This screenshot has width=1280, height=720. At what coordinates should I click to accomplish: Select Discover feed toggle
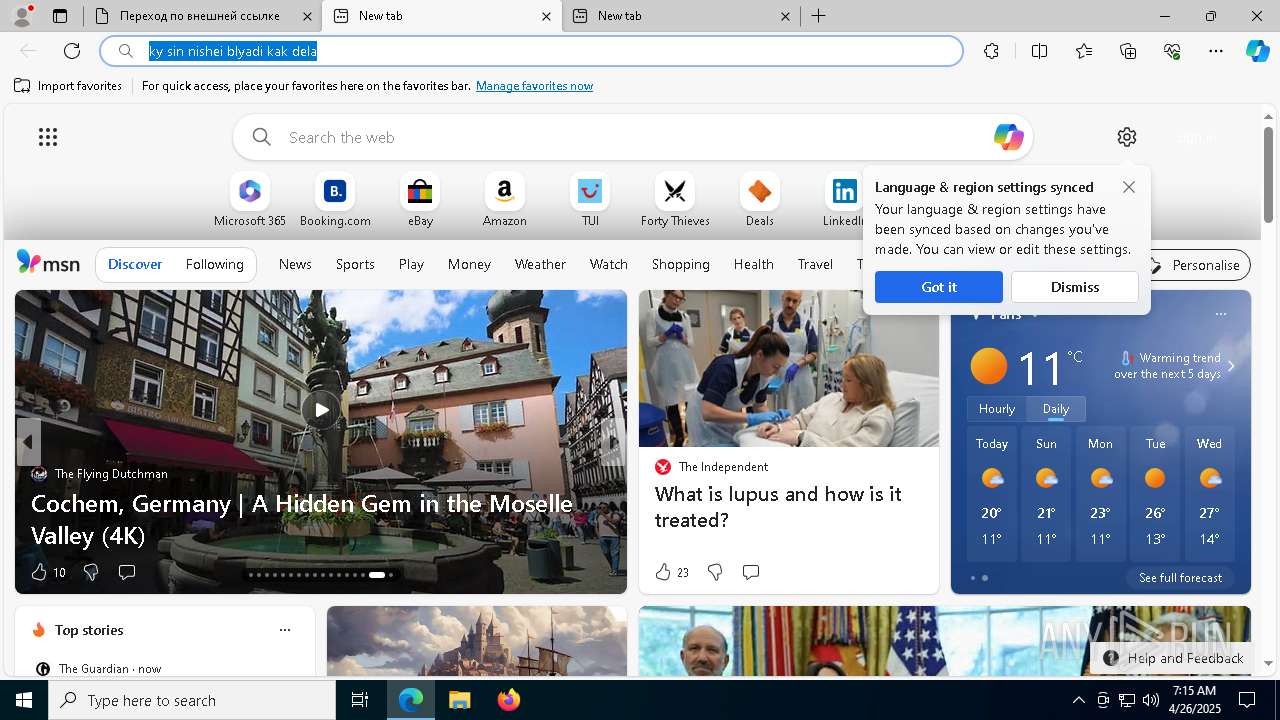tap(135, 264)
